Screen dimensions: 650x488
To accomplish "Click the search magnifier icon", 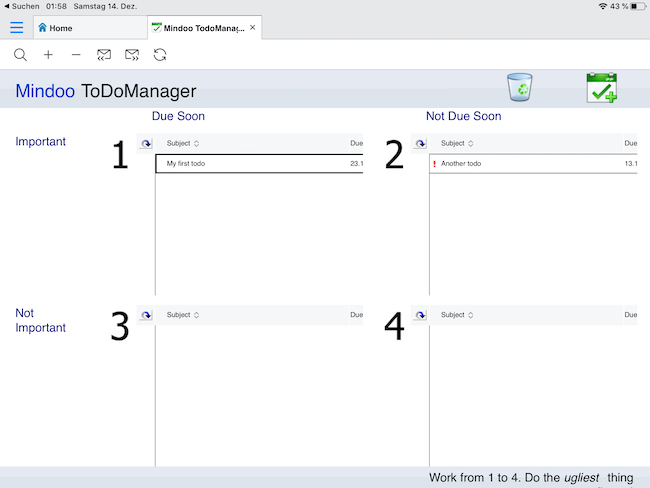I will (x=20, y=55).
